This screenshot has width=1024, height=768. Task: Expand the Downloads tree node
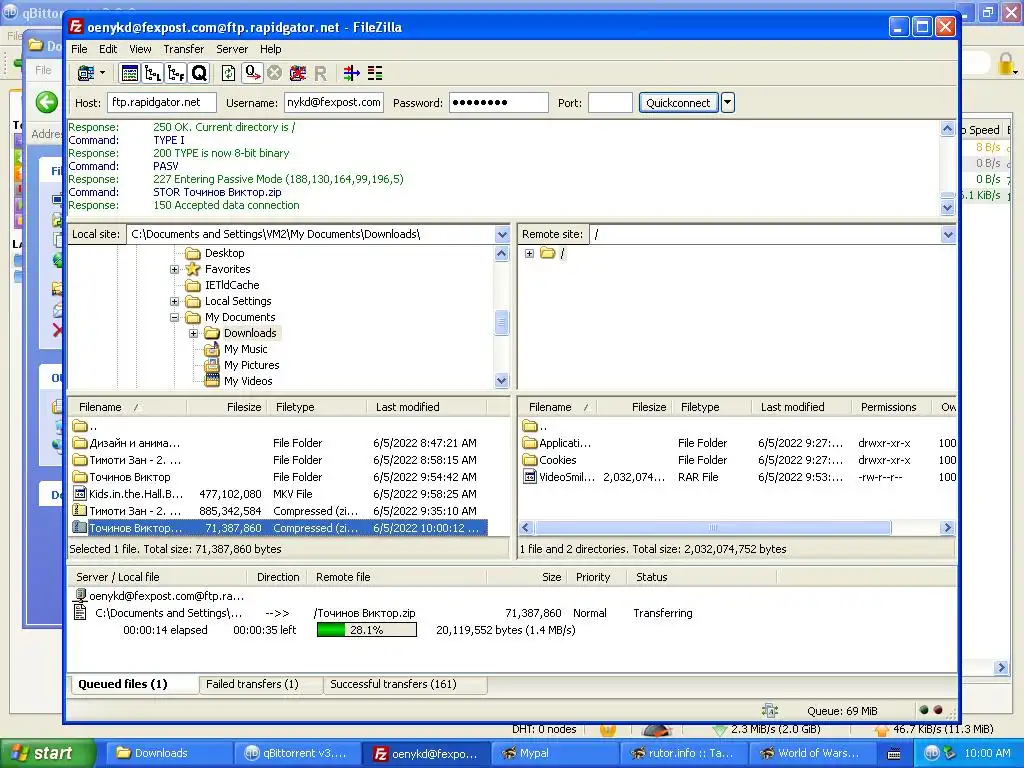point(193,334)
